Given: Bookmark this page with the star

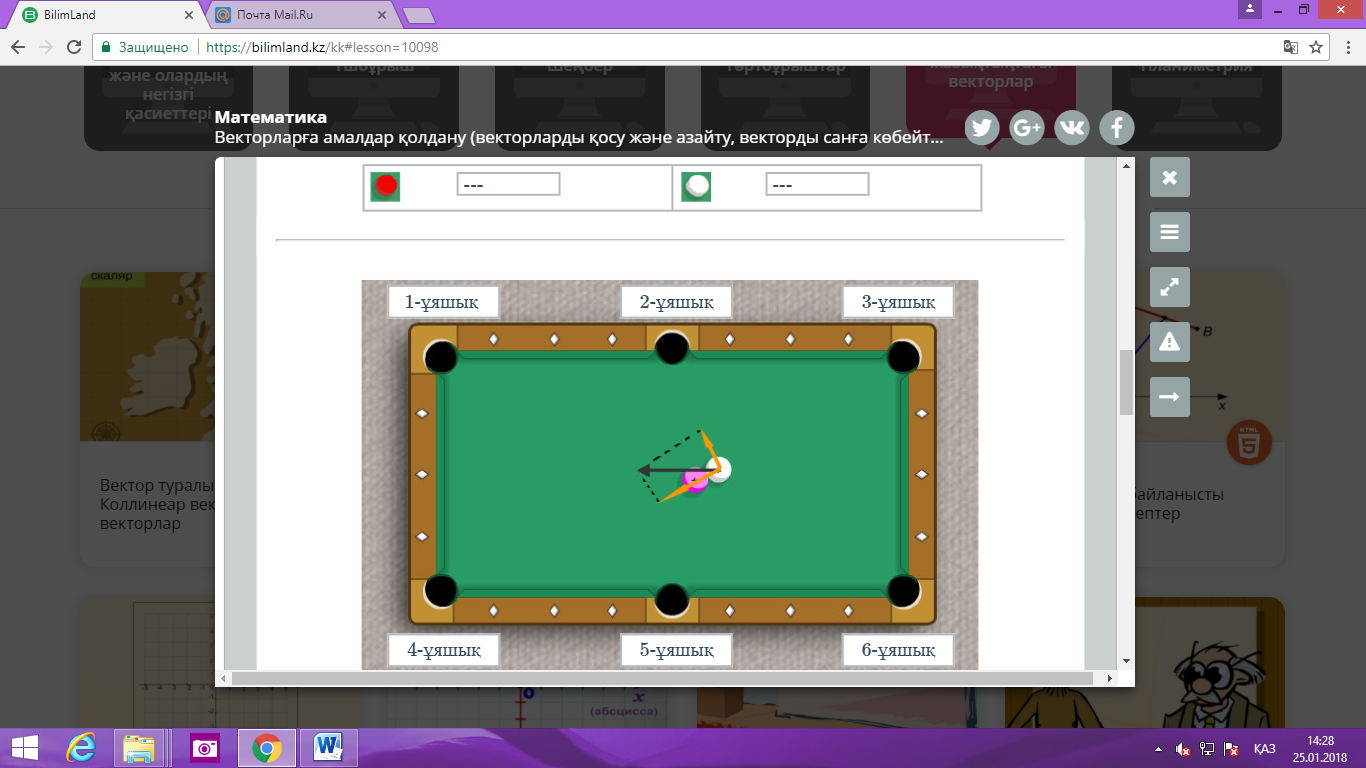Looking at the screenshot, I should point(1316,47).
